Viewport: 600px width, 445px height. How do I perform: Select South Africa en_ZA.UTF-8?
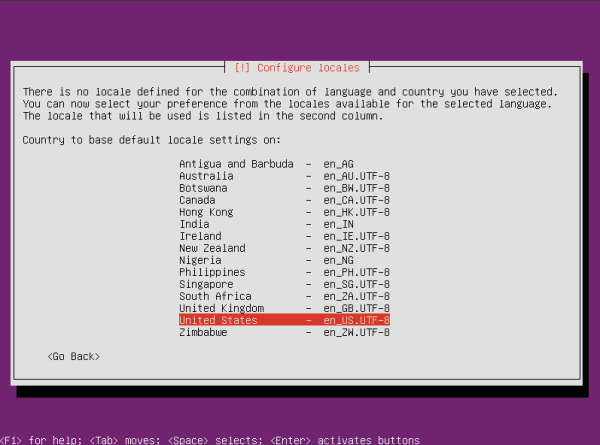284,296
